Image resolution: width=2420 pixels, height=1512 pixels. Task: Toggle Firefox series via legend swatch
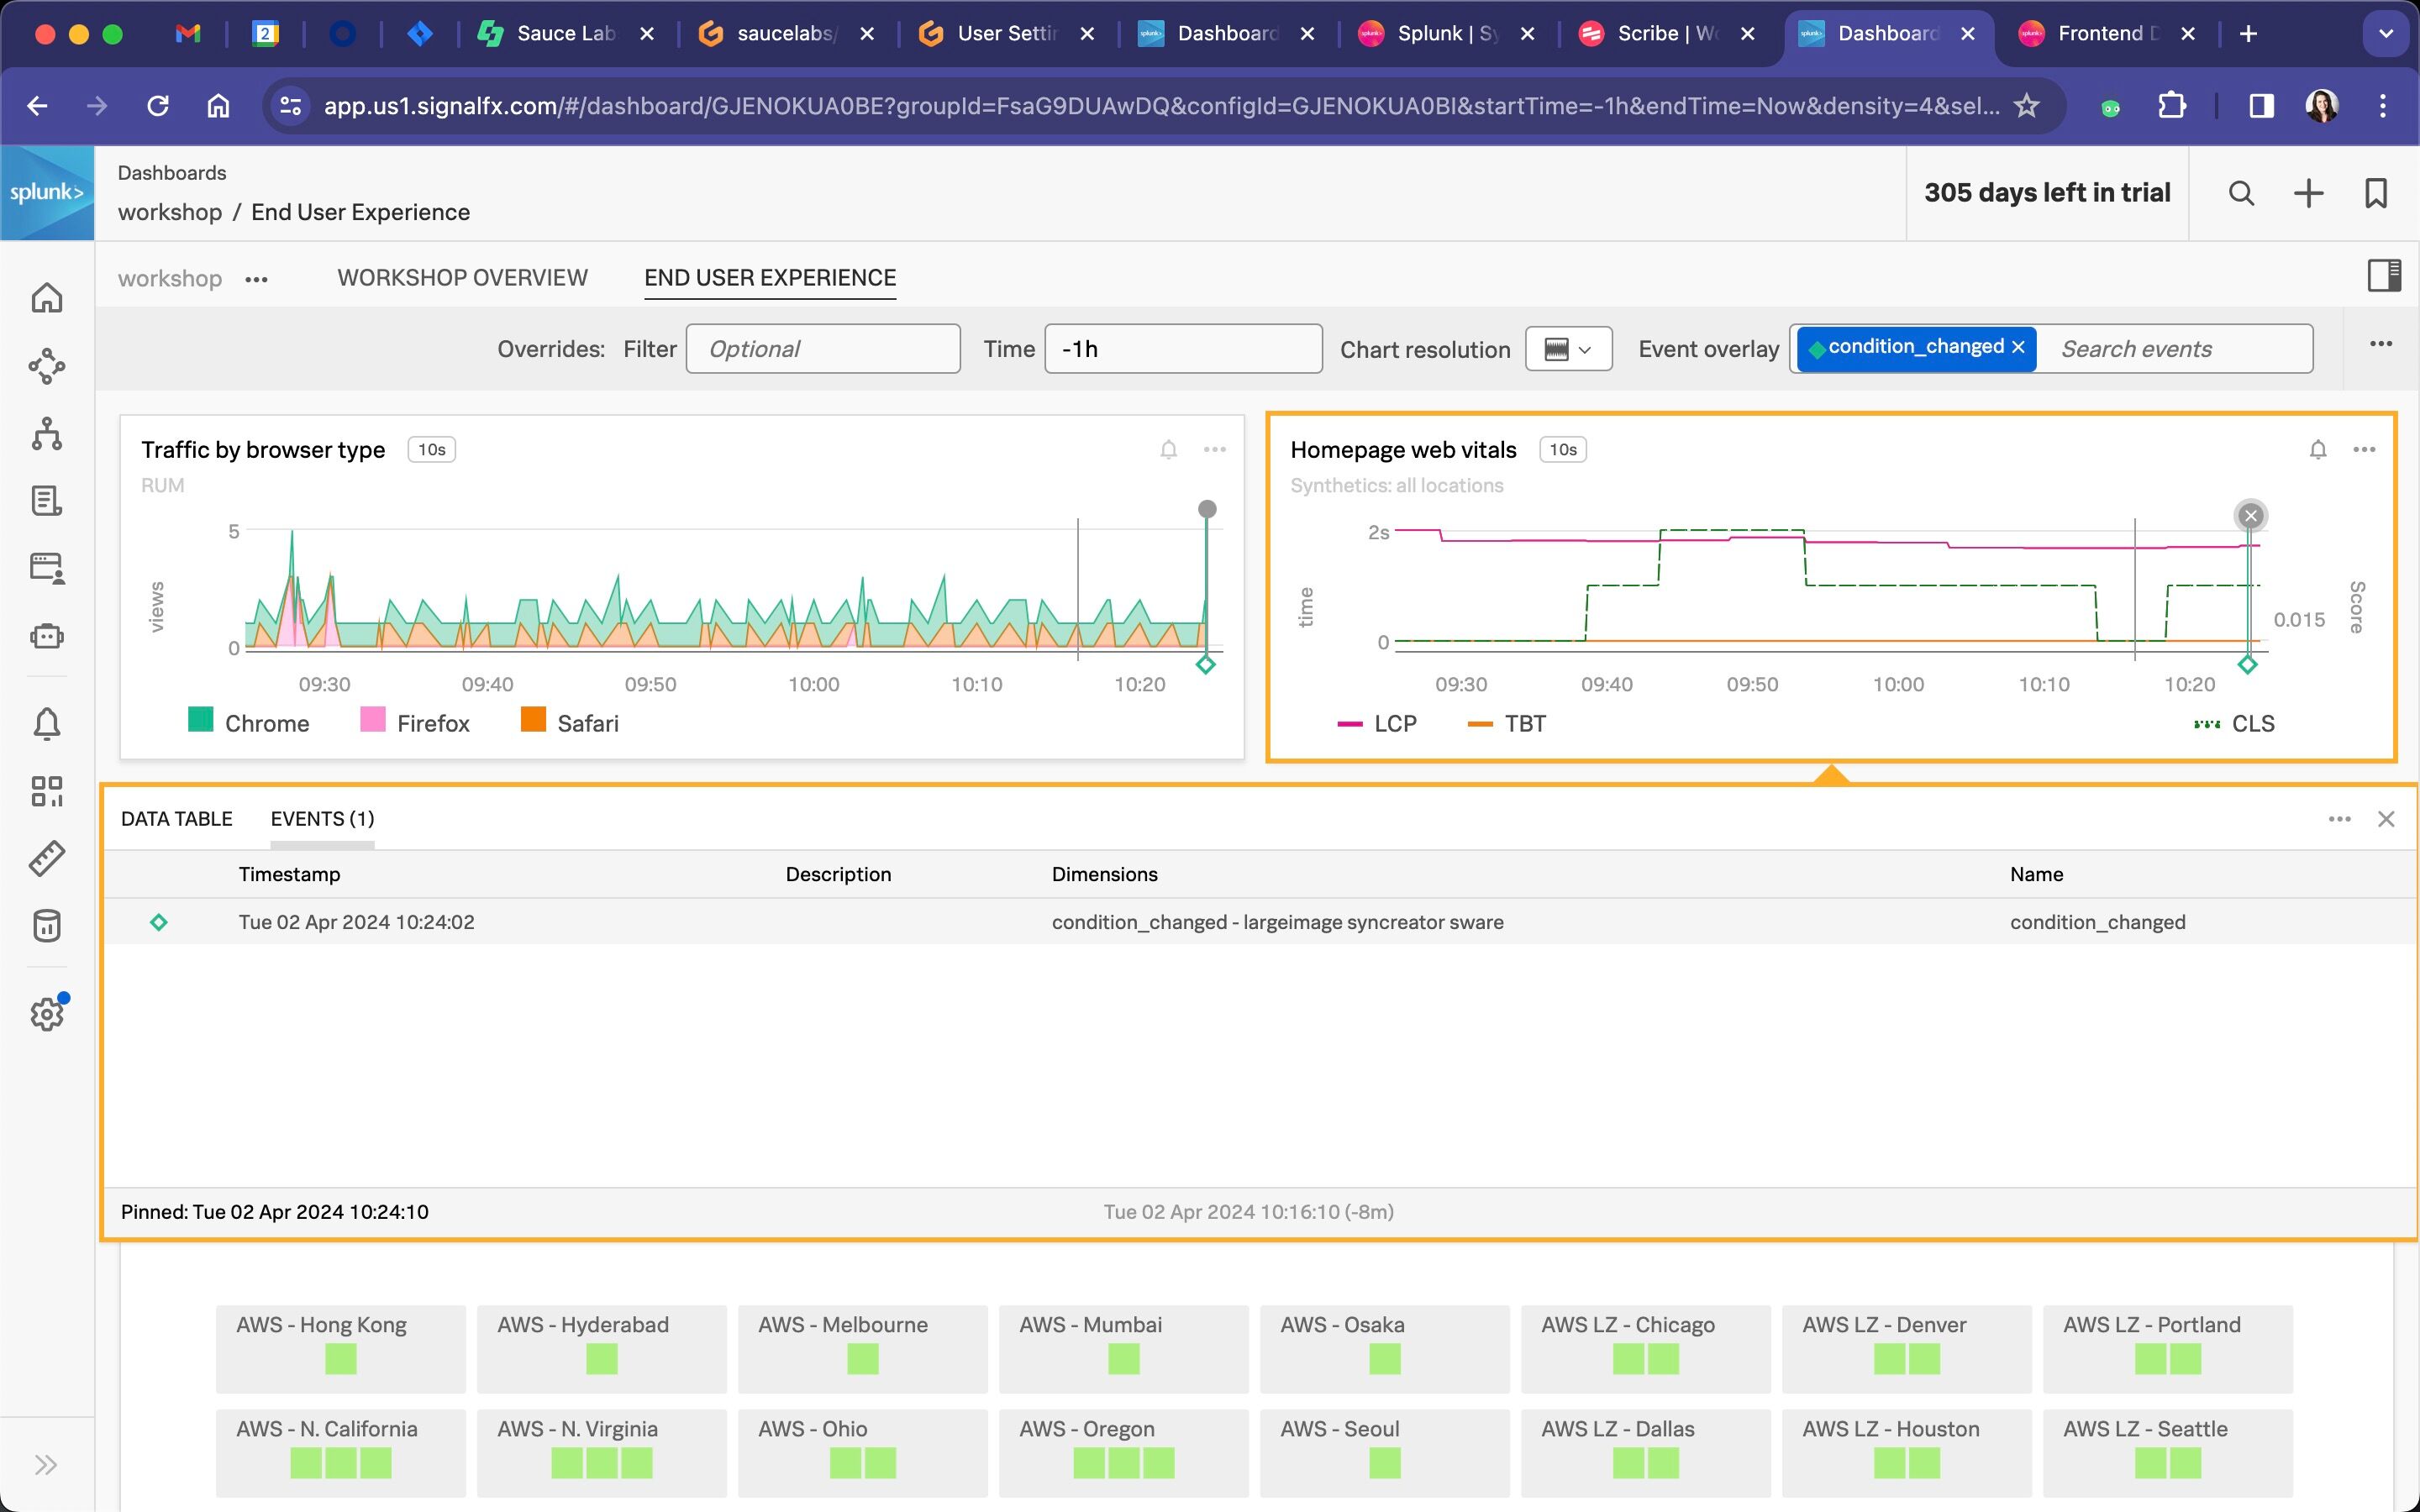pyautogui.click(x=373, y=720)
